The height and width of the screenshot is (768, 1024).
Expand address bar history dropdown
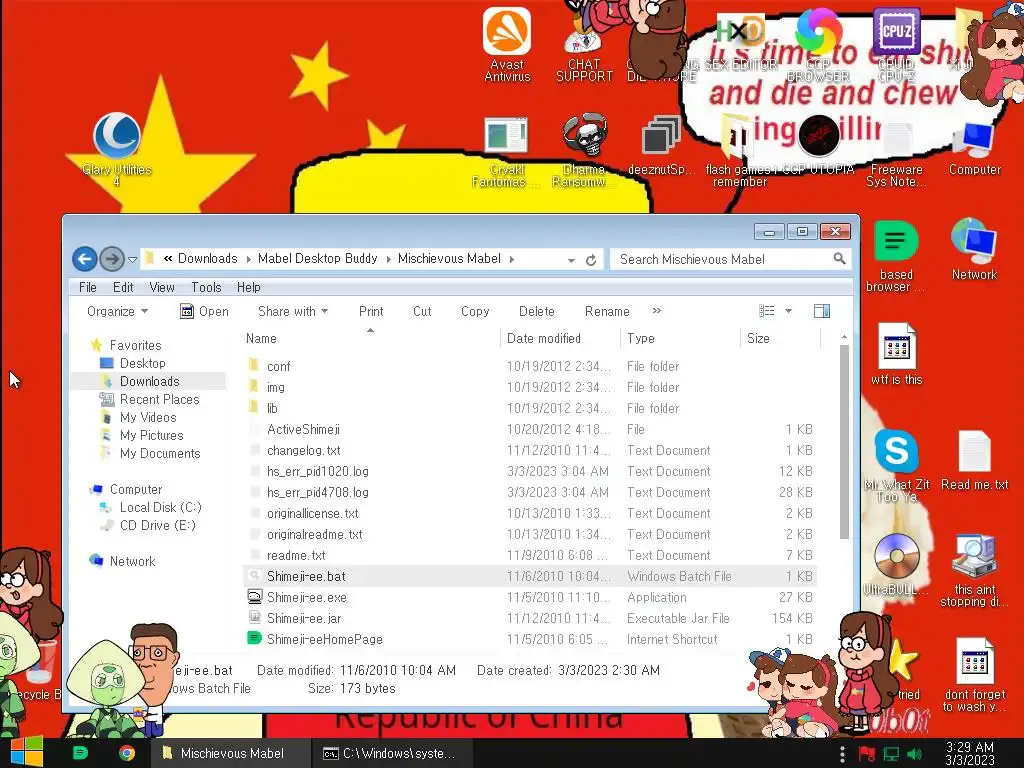coord(571,260)
